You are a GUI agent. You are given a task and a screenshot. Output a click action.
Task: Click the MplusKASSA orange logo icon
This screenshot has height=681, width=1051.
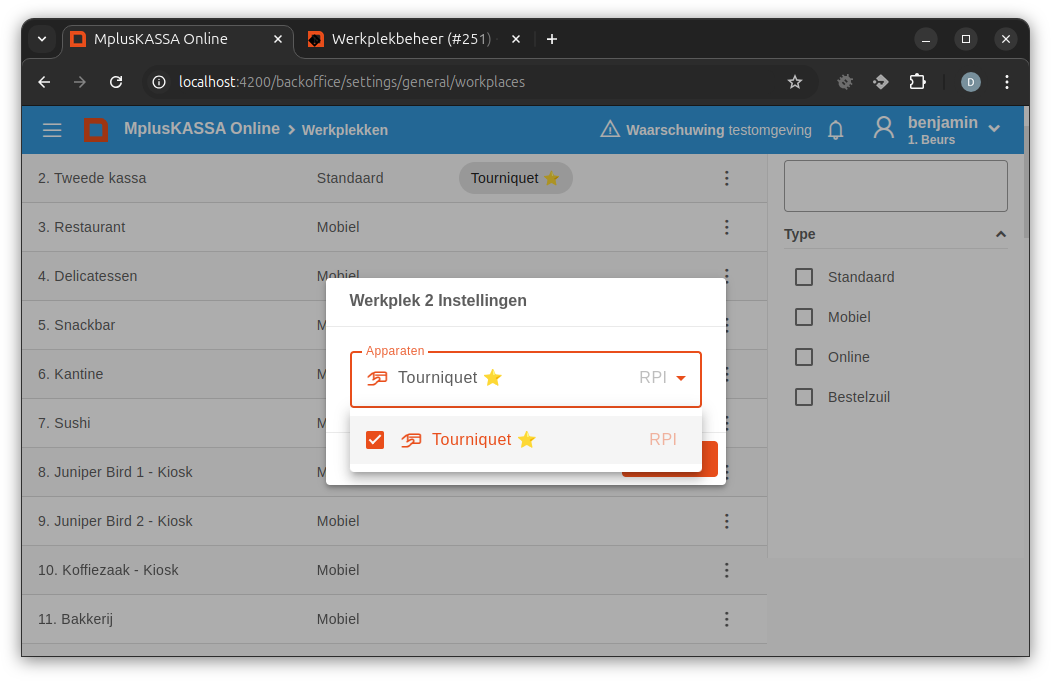click(96, 129)
